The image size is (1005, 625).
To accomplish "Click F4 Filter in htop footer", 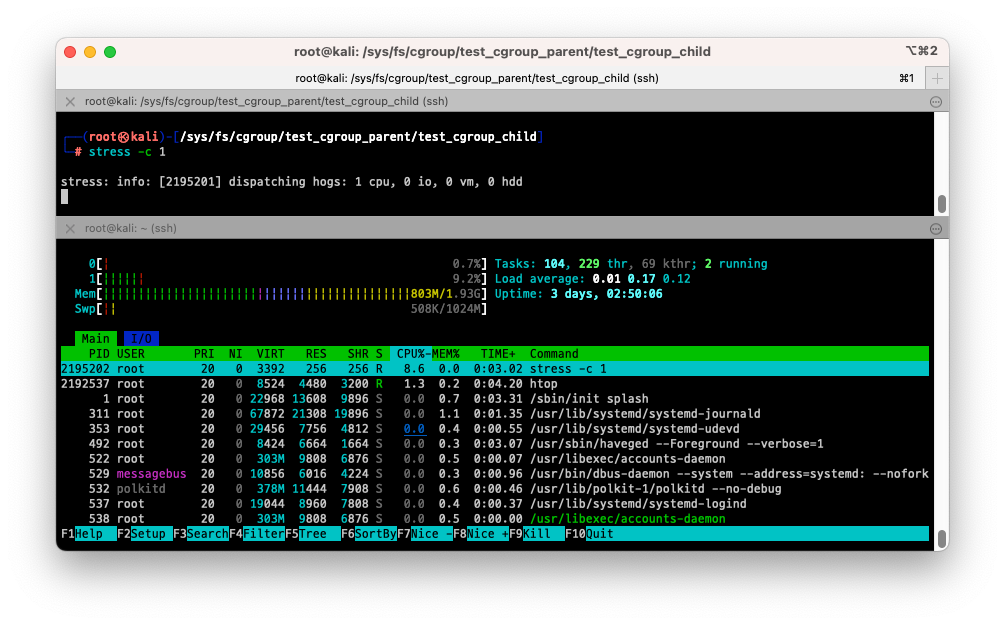I will coord(256,534).
